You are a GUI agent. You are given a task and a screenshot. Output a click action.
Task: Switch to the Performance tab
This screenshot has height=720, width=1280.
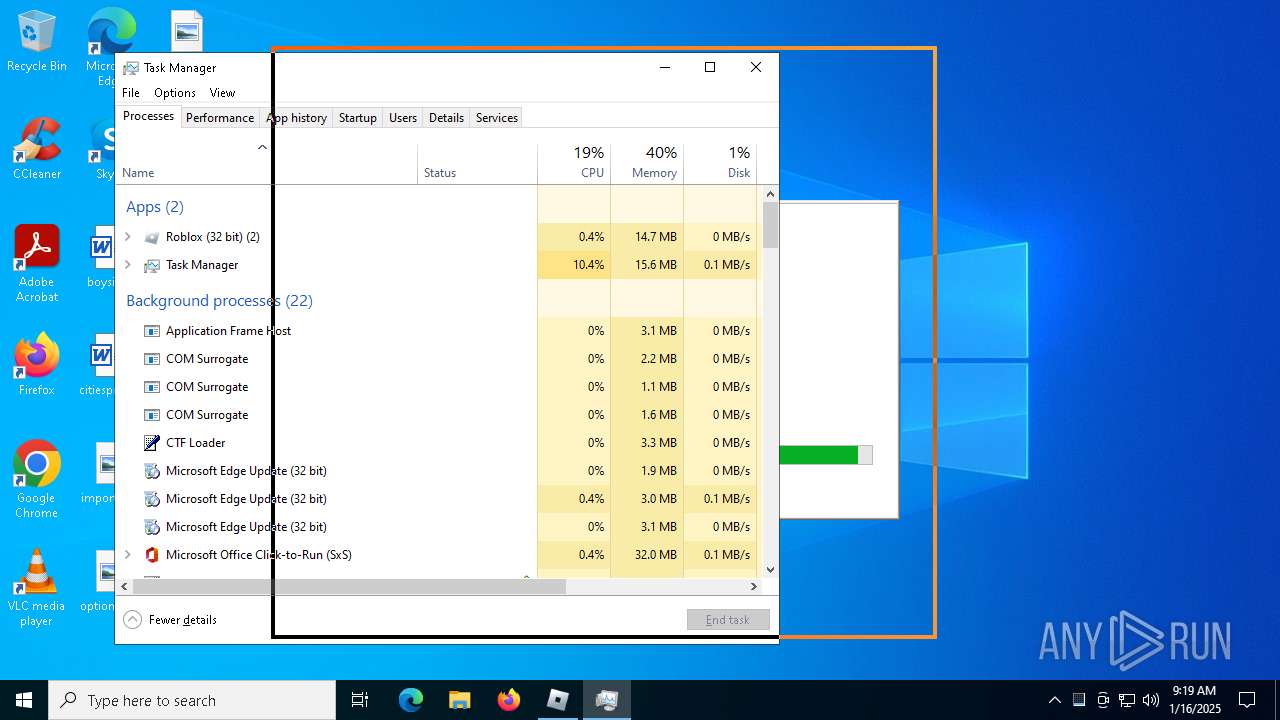(220, 118)
